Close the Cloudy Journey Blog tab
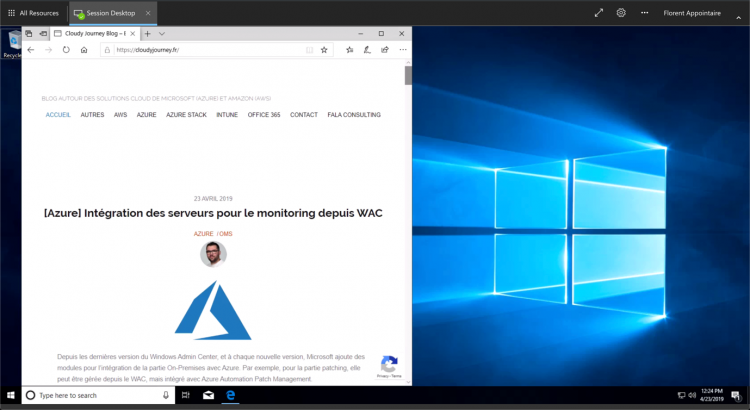Image resolution: width=750 pixels, height=410 pixels. (133, 33)
